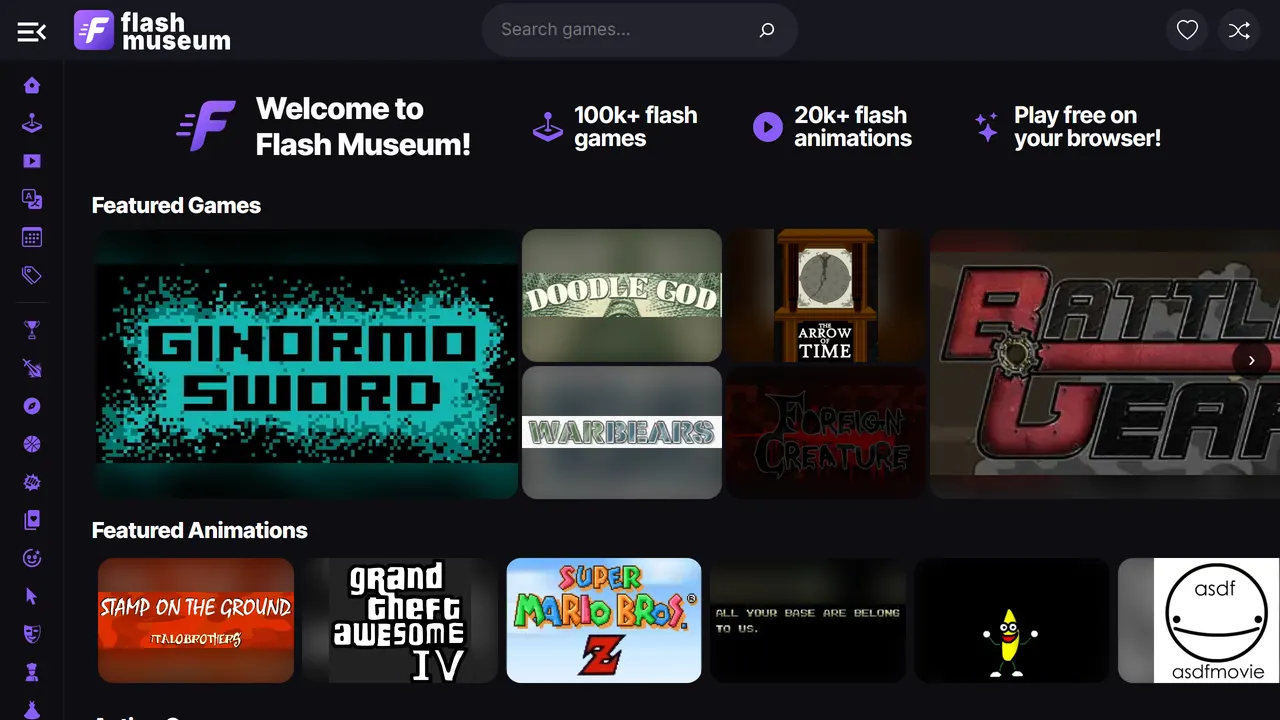The image size is (1280, 720).
Task: Open the language translate sidebar icon
Action: [32, 199]
